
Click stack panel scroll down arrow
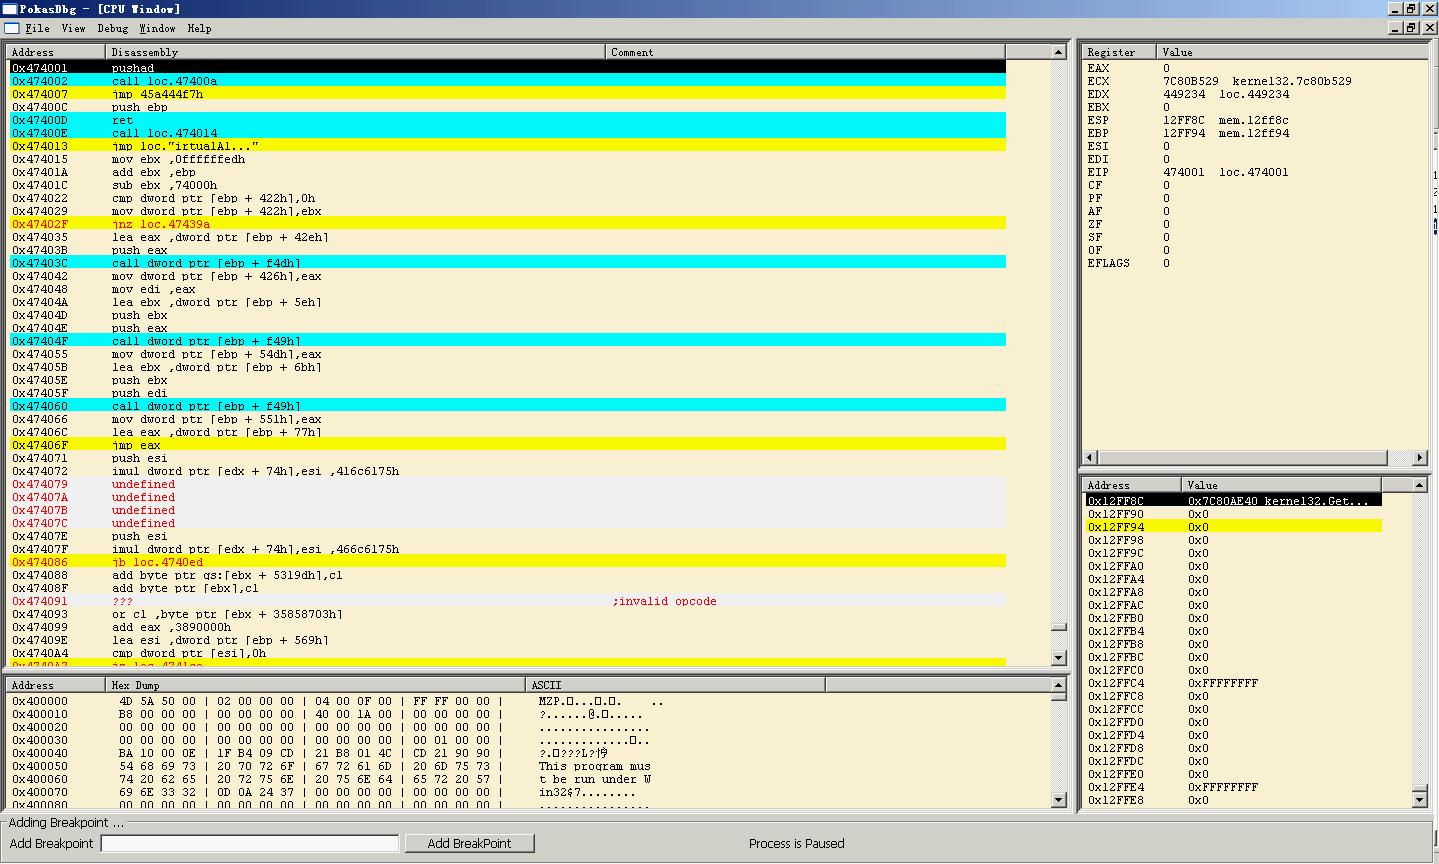pos(1419,798)
